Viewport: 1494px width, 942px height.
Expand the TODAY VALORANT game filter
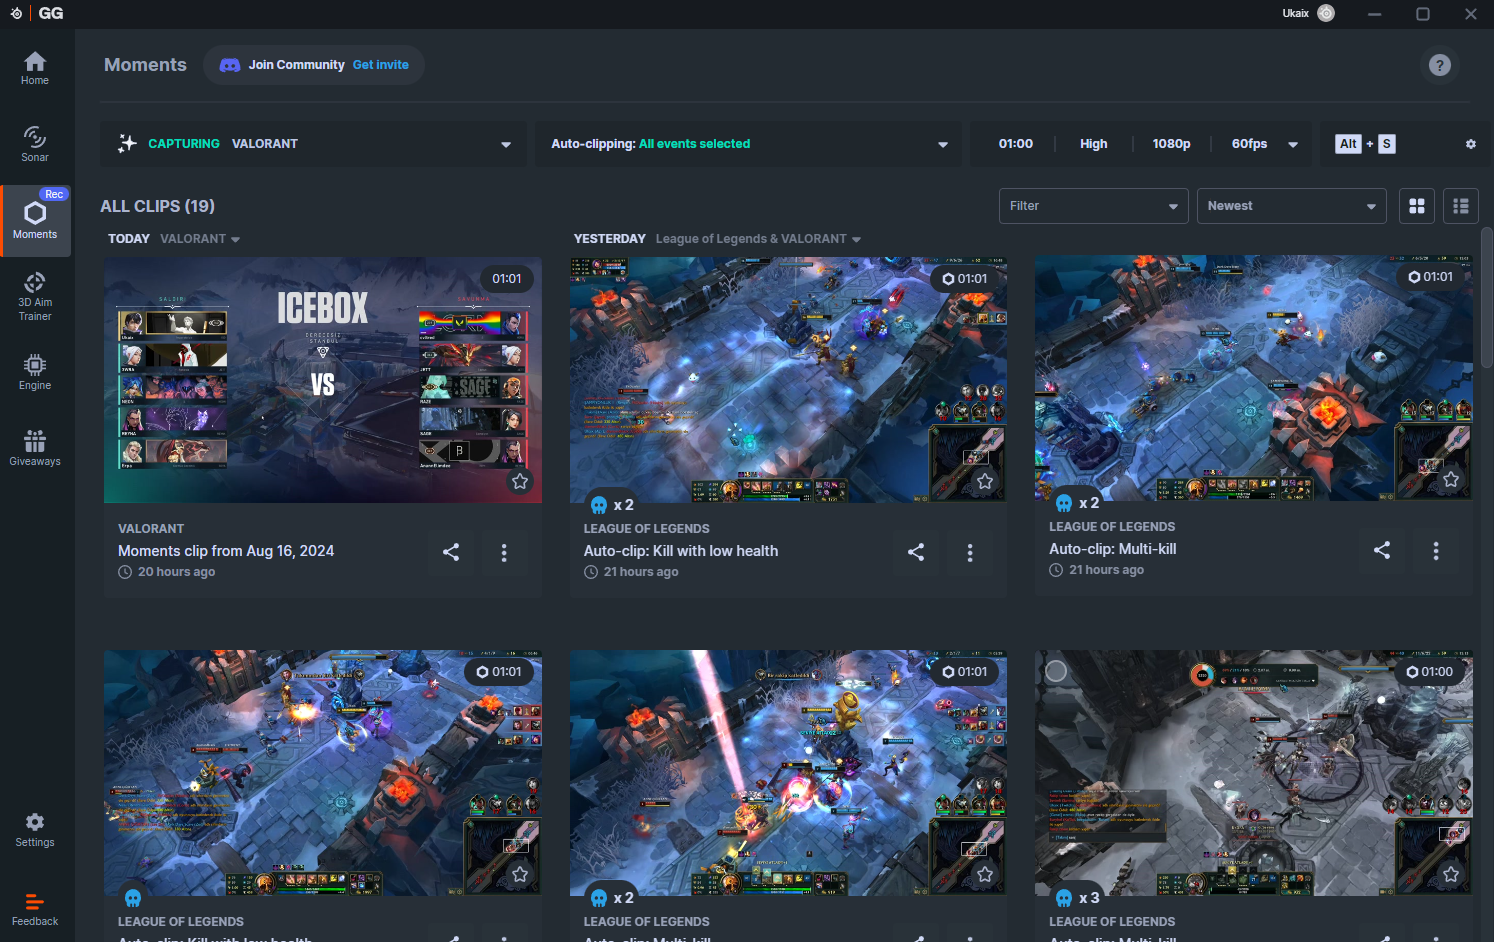point(201,239)
